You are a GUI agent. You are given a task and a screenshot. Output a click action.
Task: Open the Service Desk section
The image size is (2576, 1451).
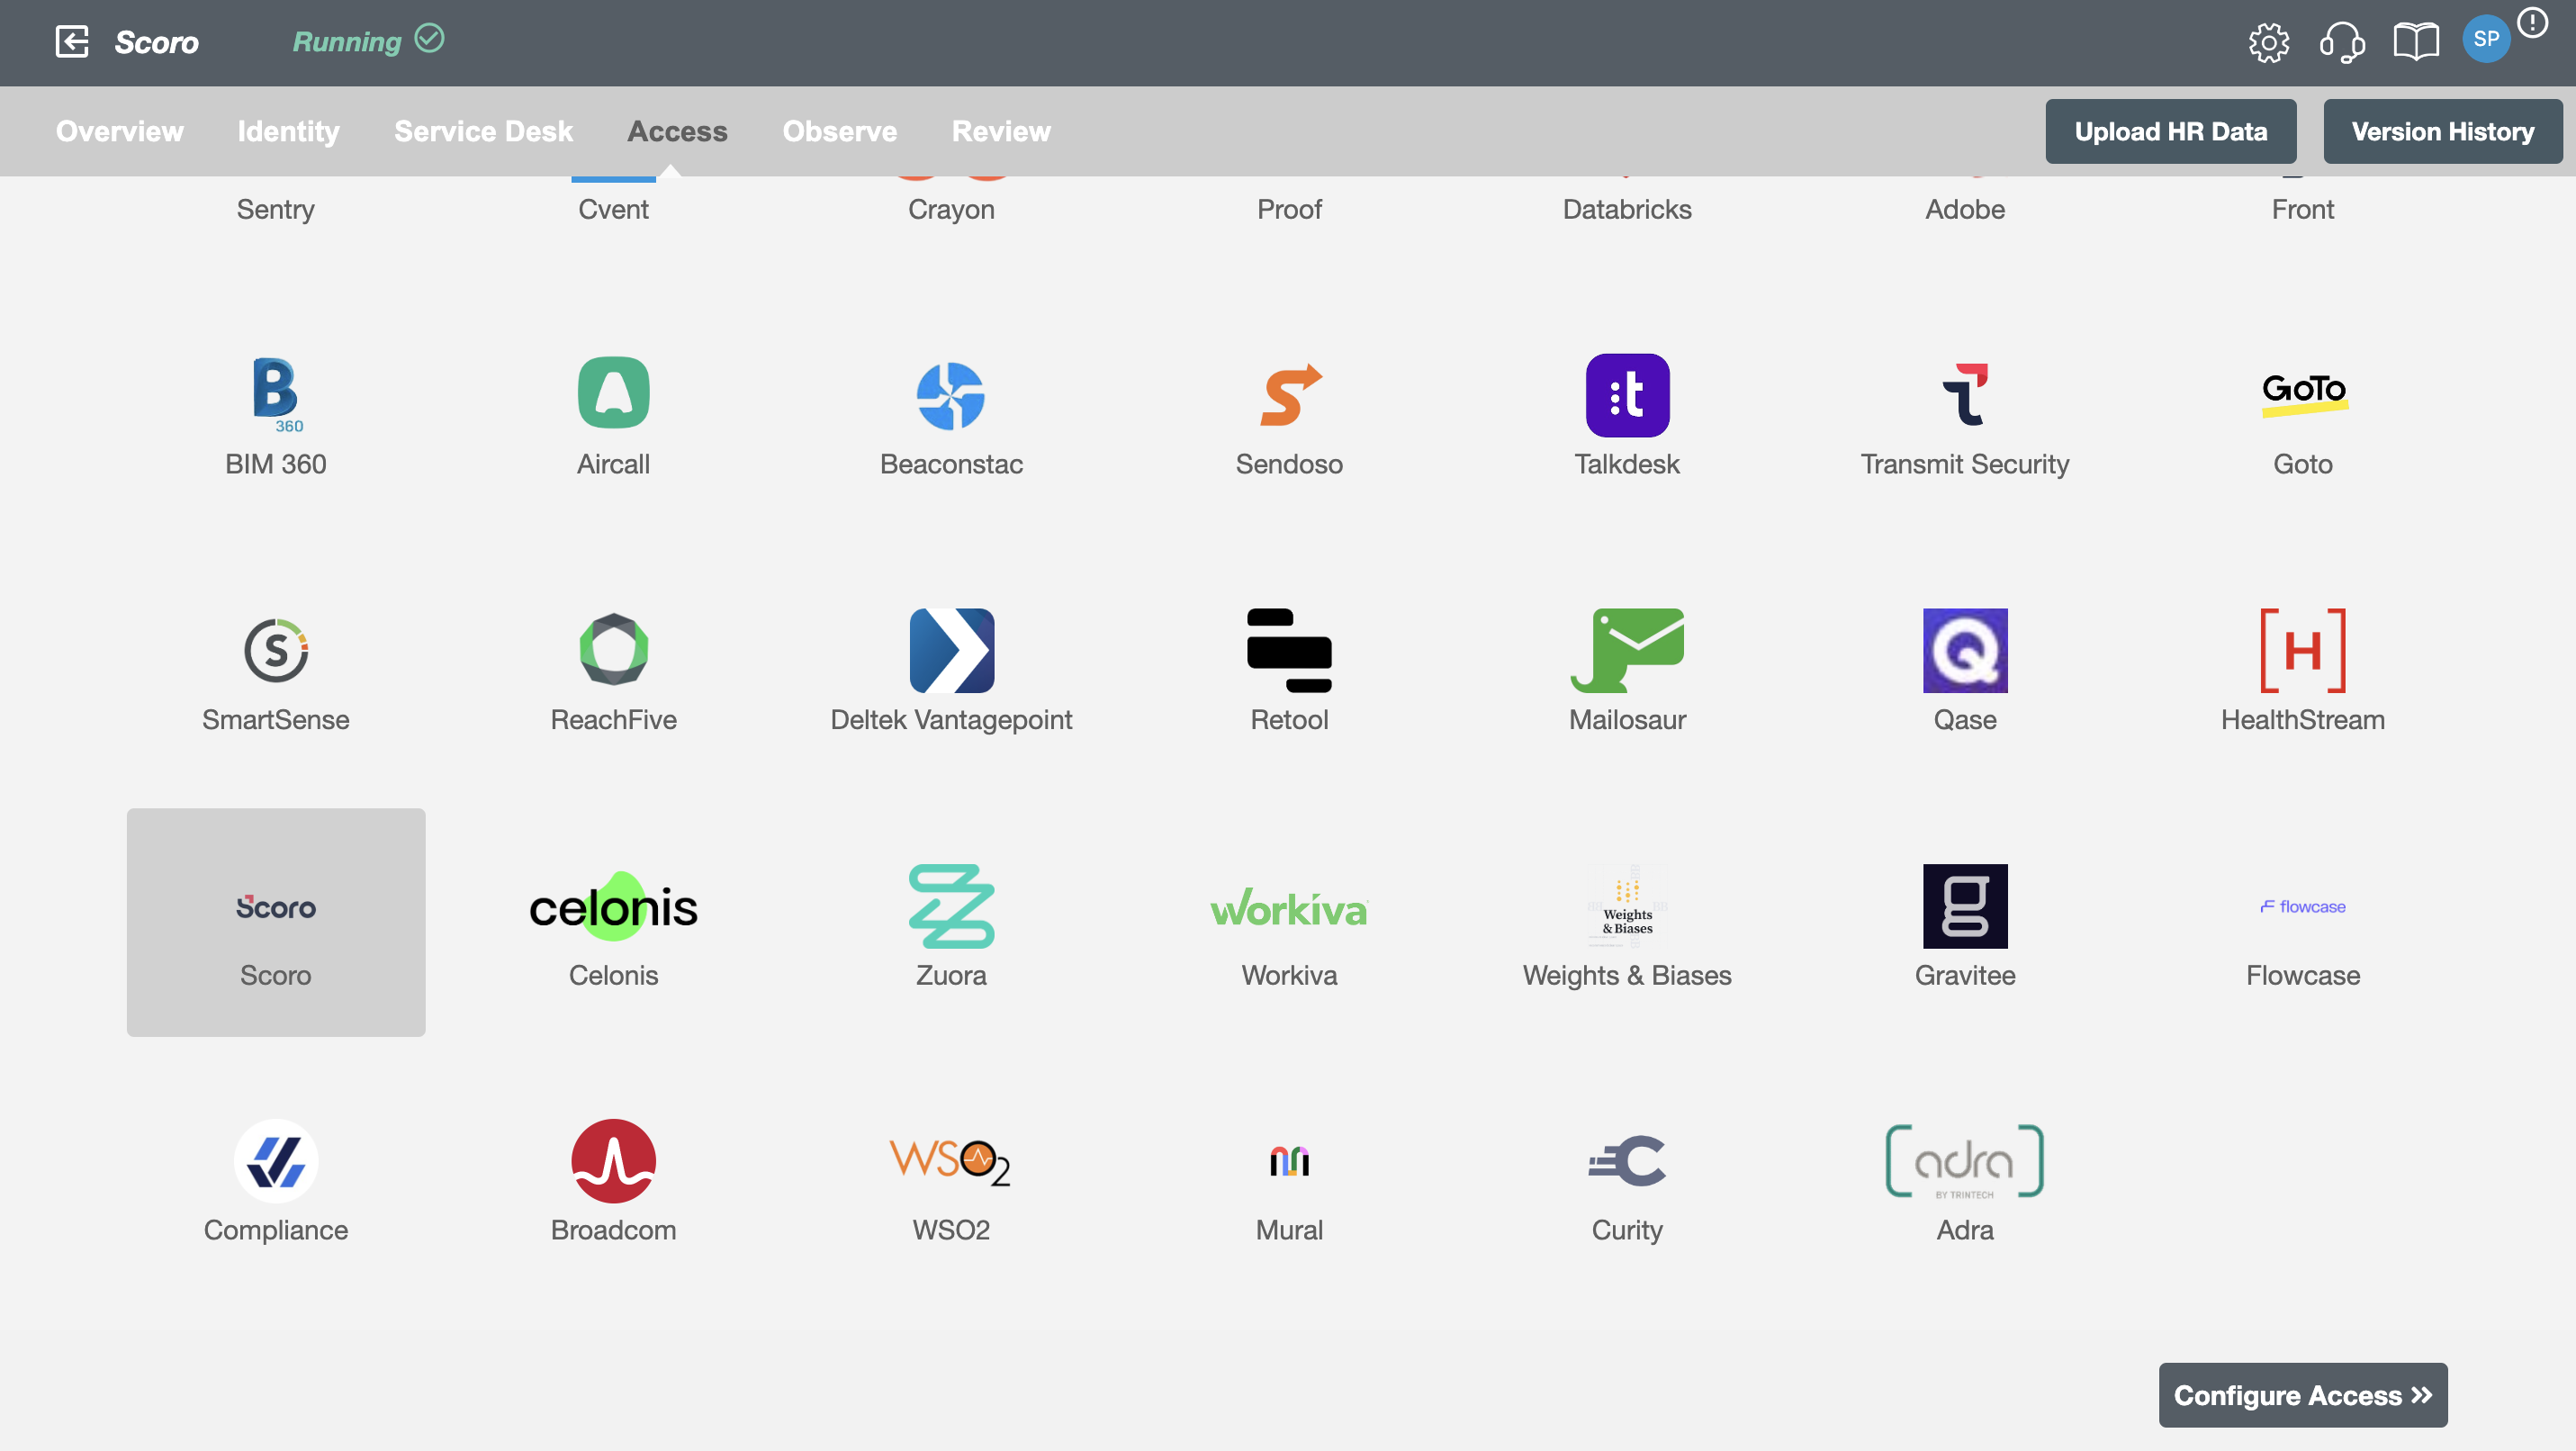click(x=483, y=131)
